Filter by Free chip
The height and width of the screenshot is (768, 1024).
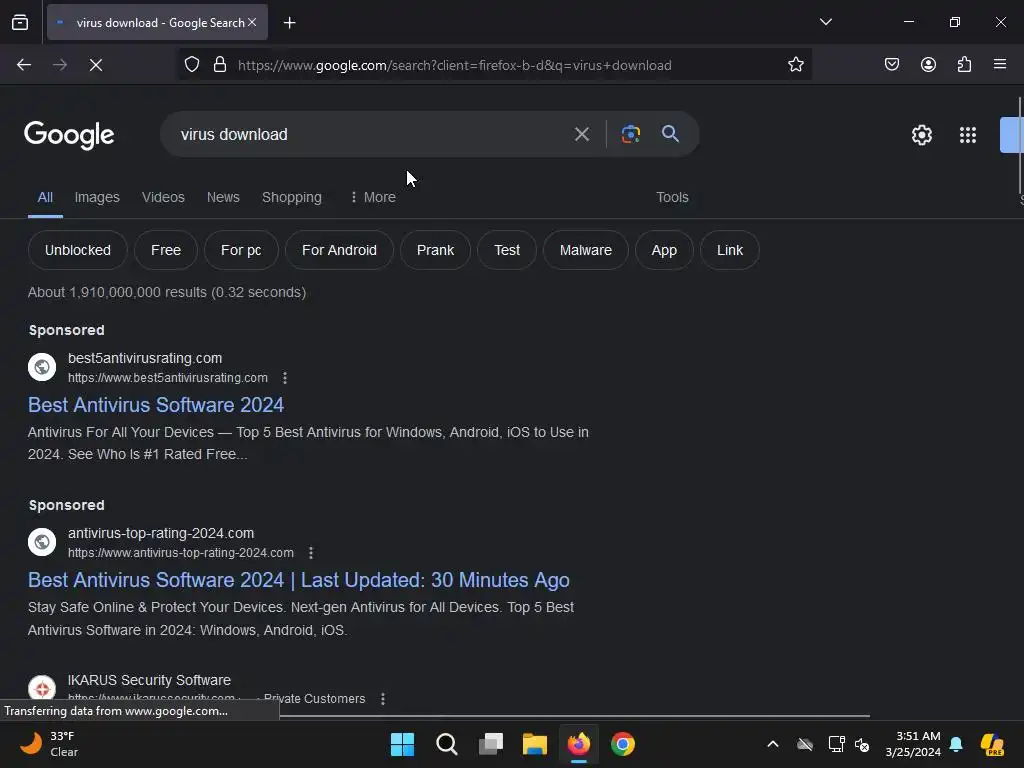(x=166, y=250)
